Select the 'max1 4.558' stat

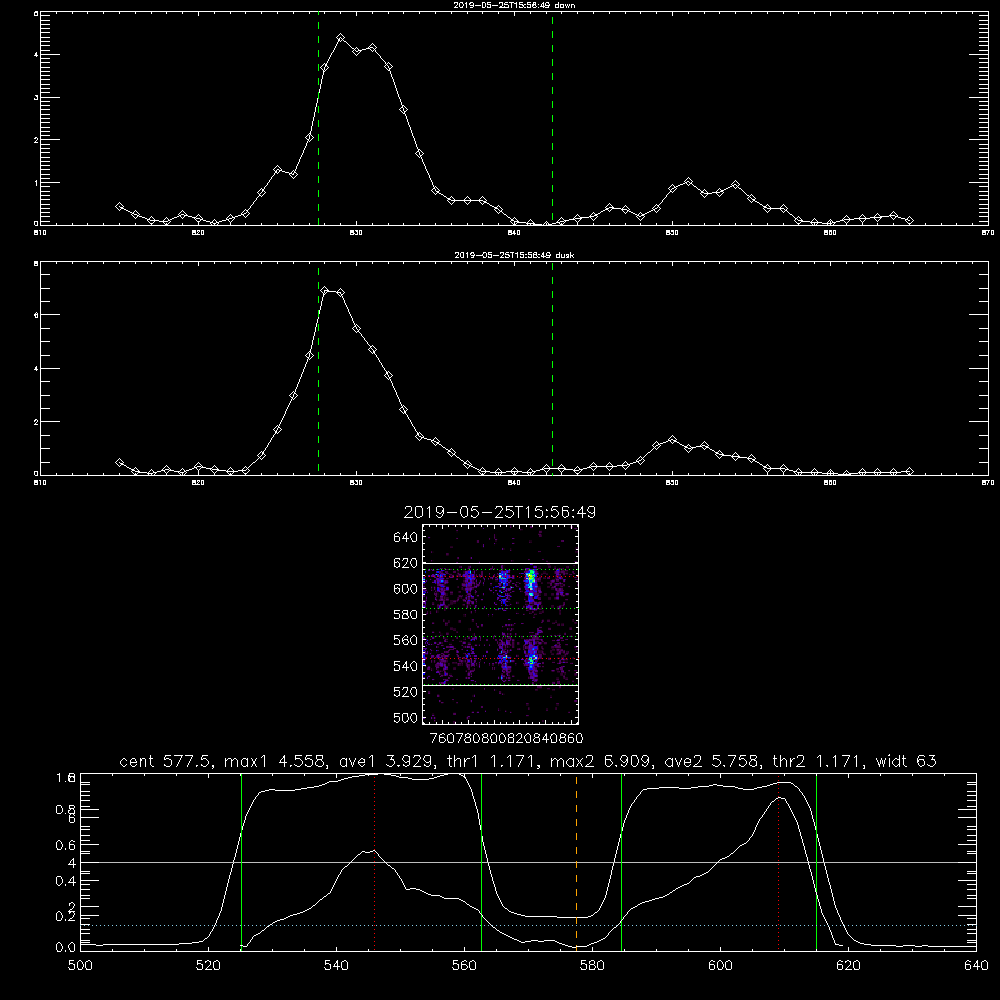tap(277, 761)
